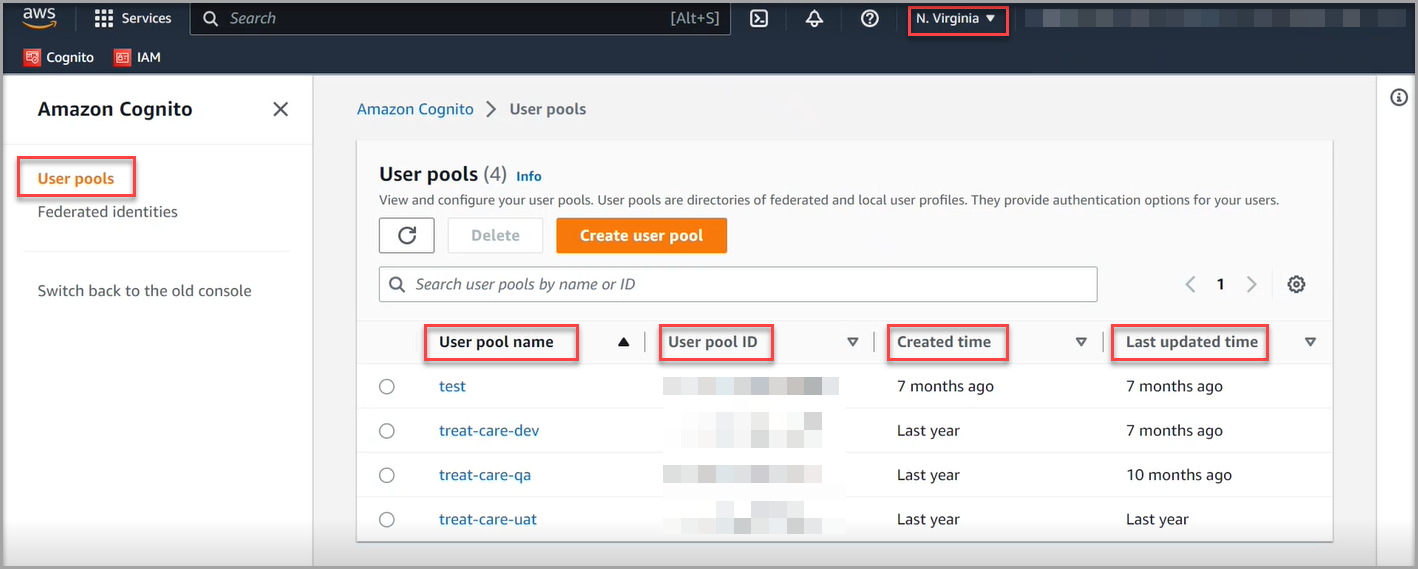Choose Switch back to the old console
This screenshot has height=569, width=1418.
tap(145, 291)
